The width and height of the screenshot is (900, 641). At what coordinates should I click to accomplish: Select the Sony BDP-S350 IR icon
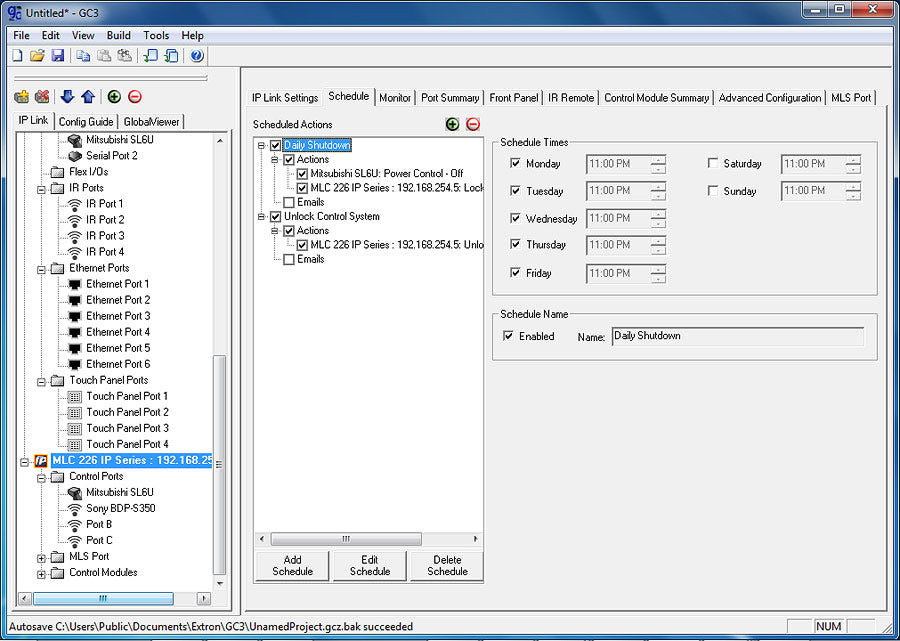point(75,508)
